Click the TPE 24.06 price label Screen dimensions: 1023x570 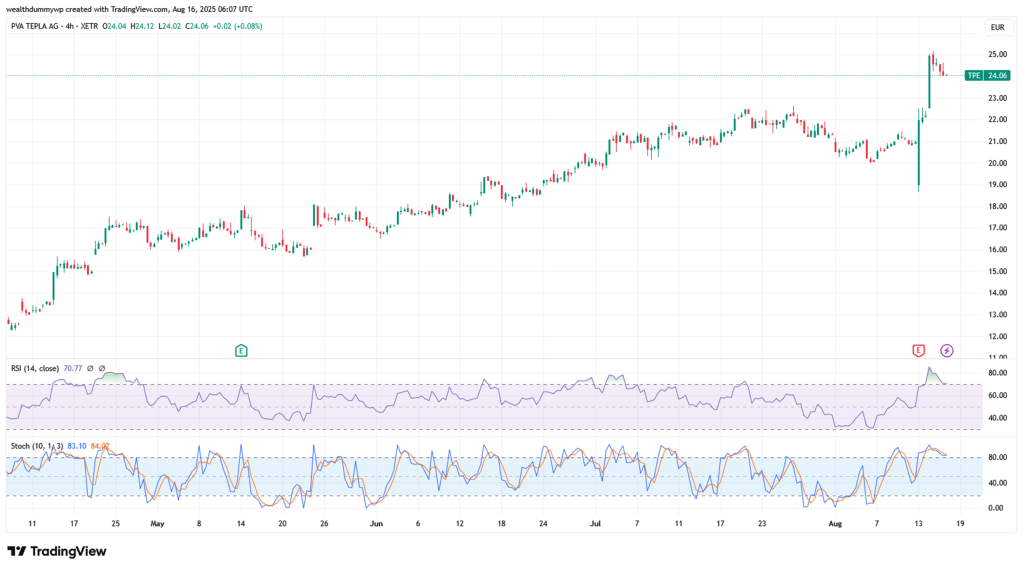(988, 76)
